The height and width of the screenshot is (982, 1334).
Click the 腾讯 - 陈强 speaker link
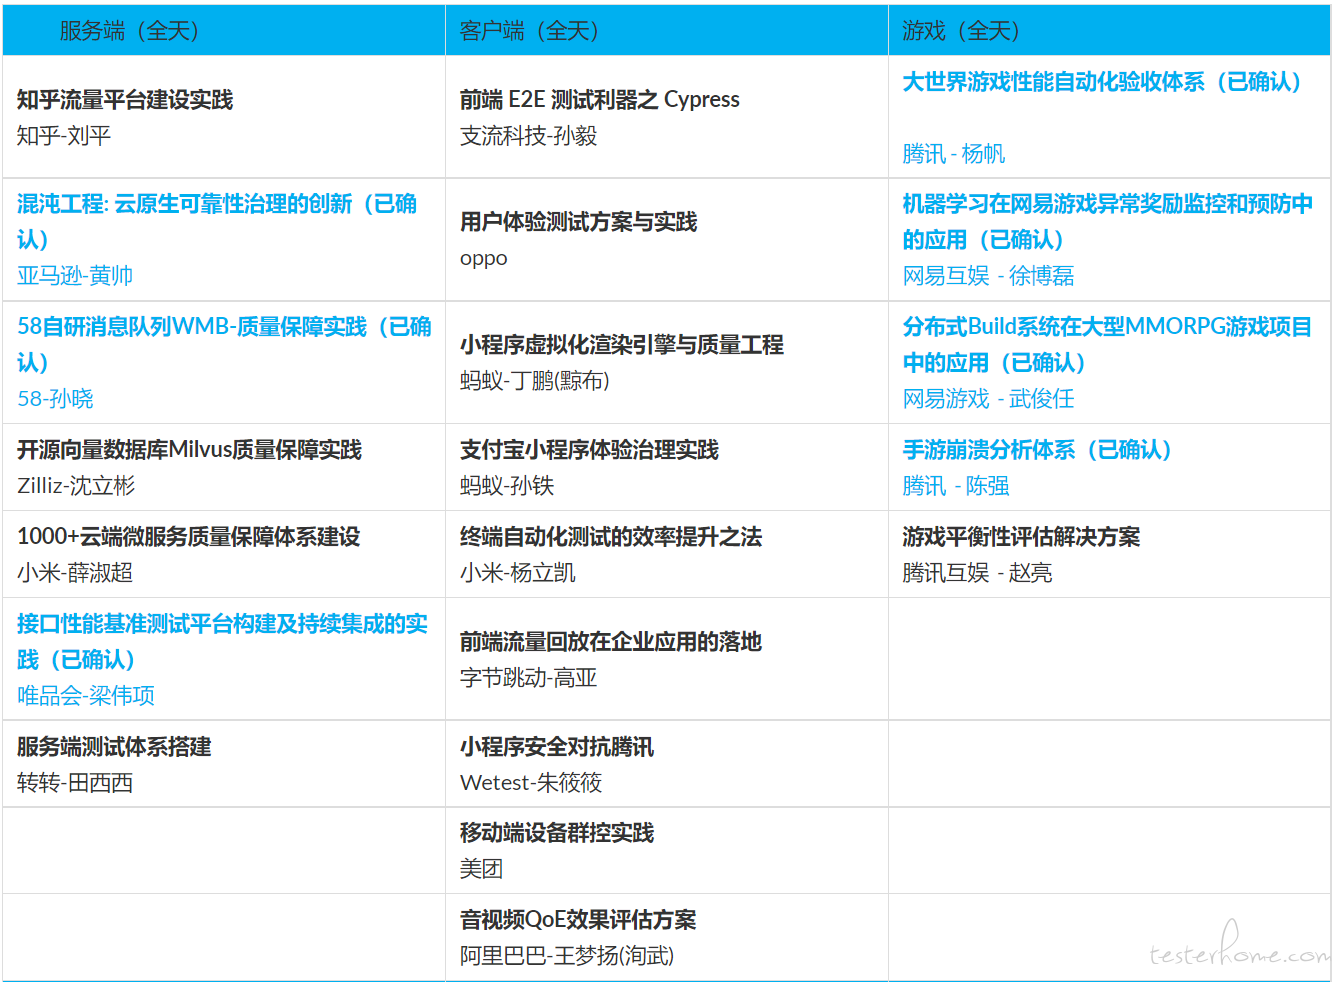tap(956, 486)
